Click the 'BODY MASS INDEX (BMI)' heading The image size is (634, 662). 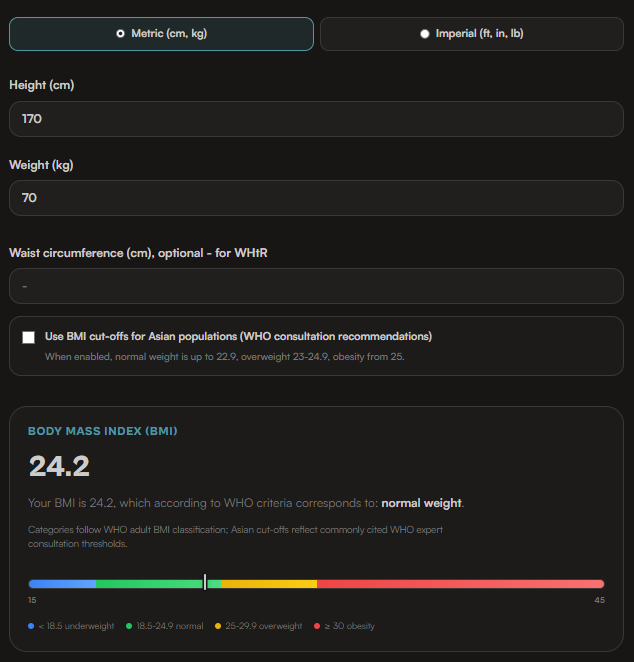pyautogui.click(x=103, y=431)
